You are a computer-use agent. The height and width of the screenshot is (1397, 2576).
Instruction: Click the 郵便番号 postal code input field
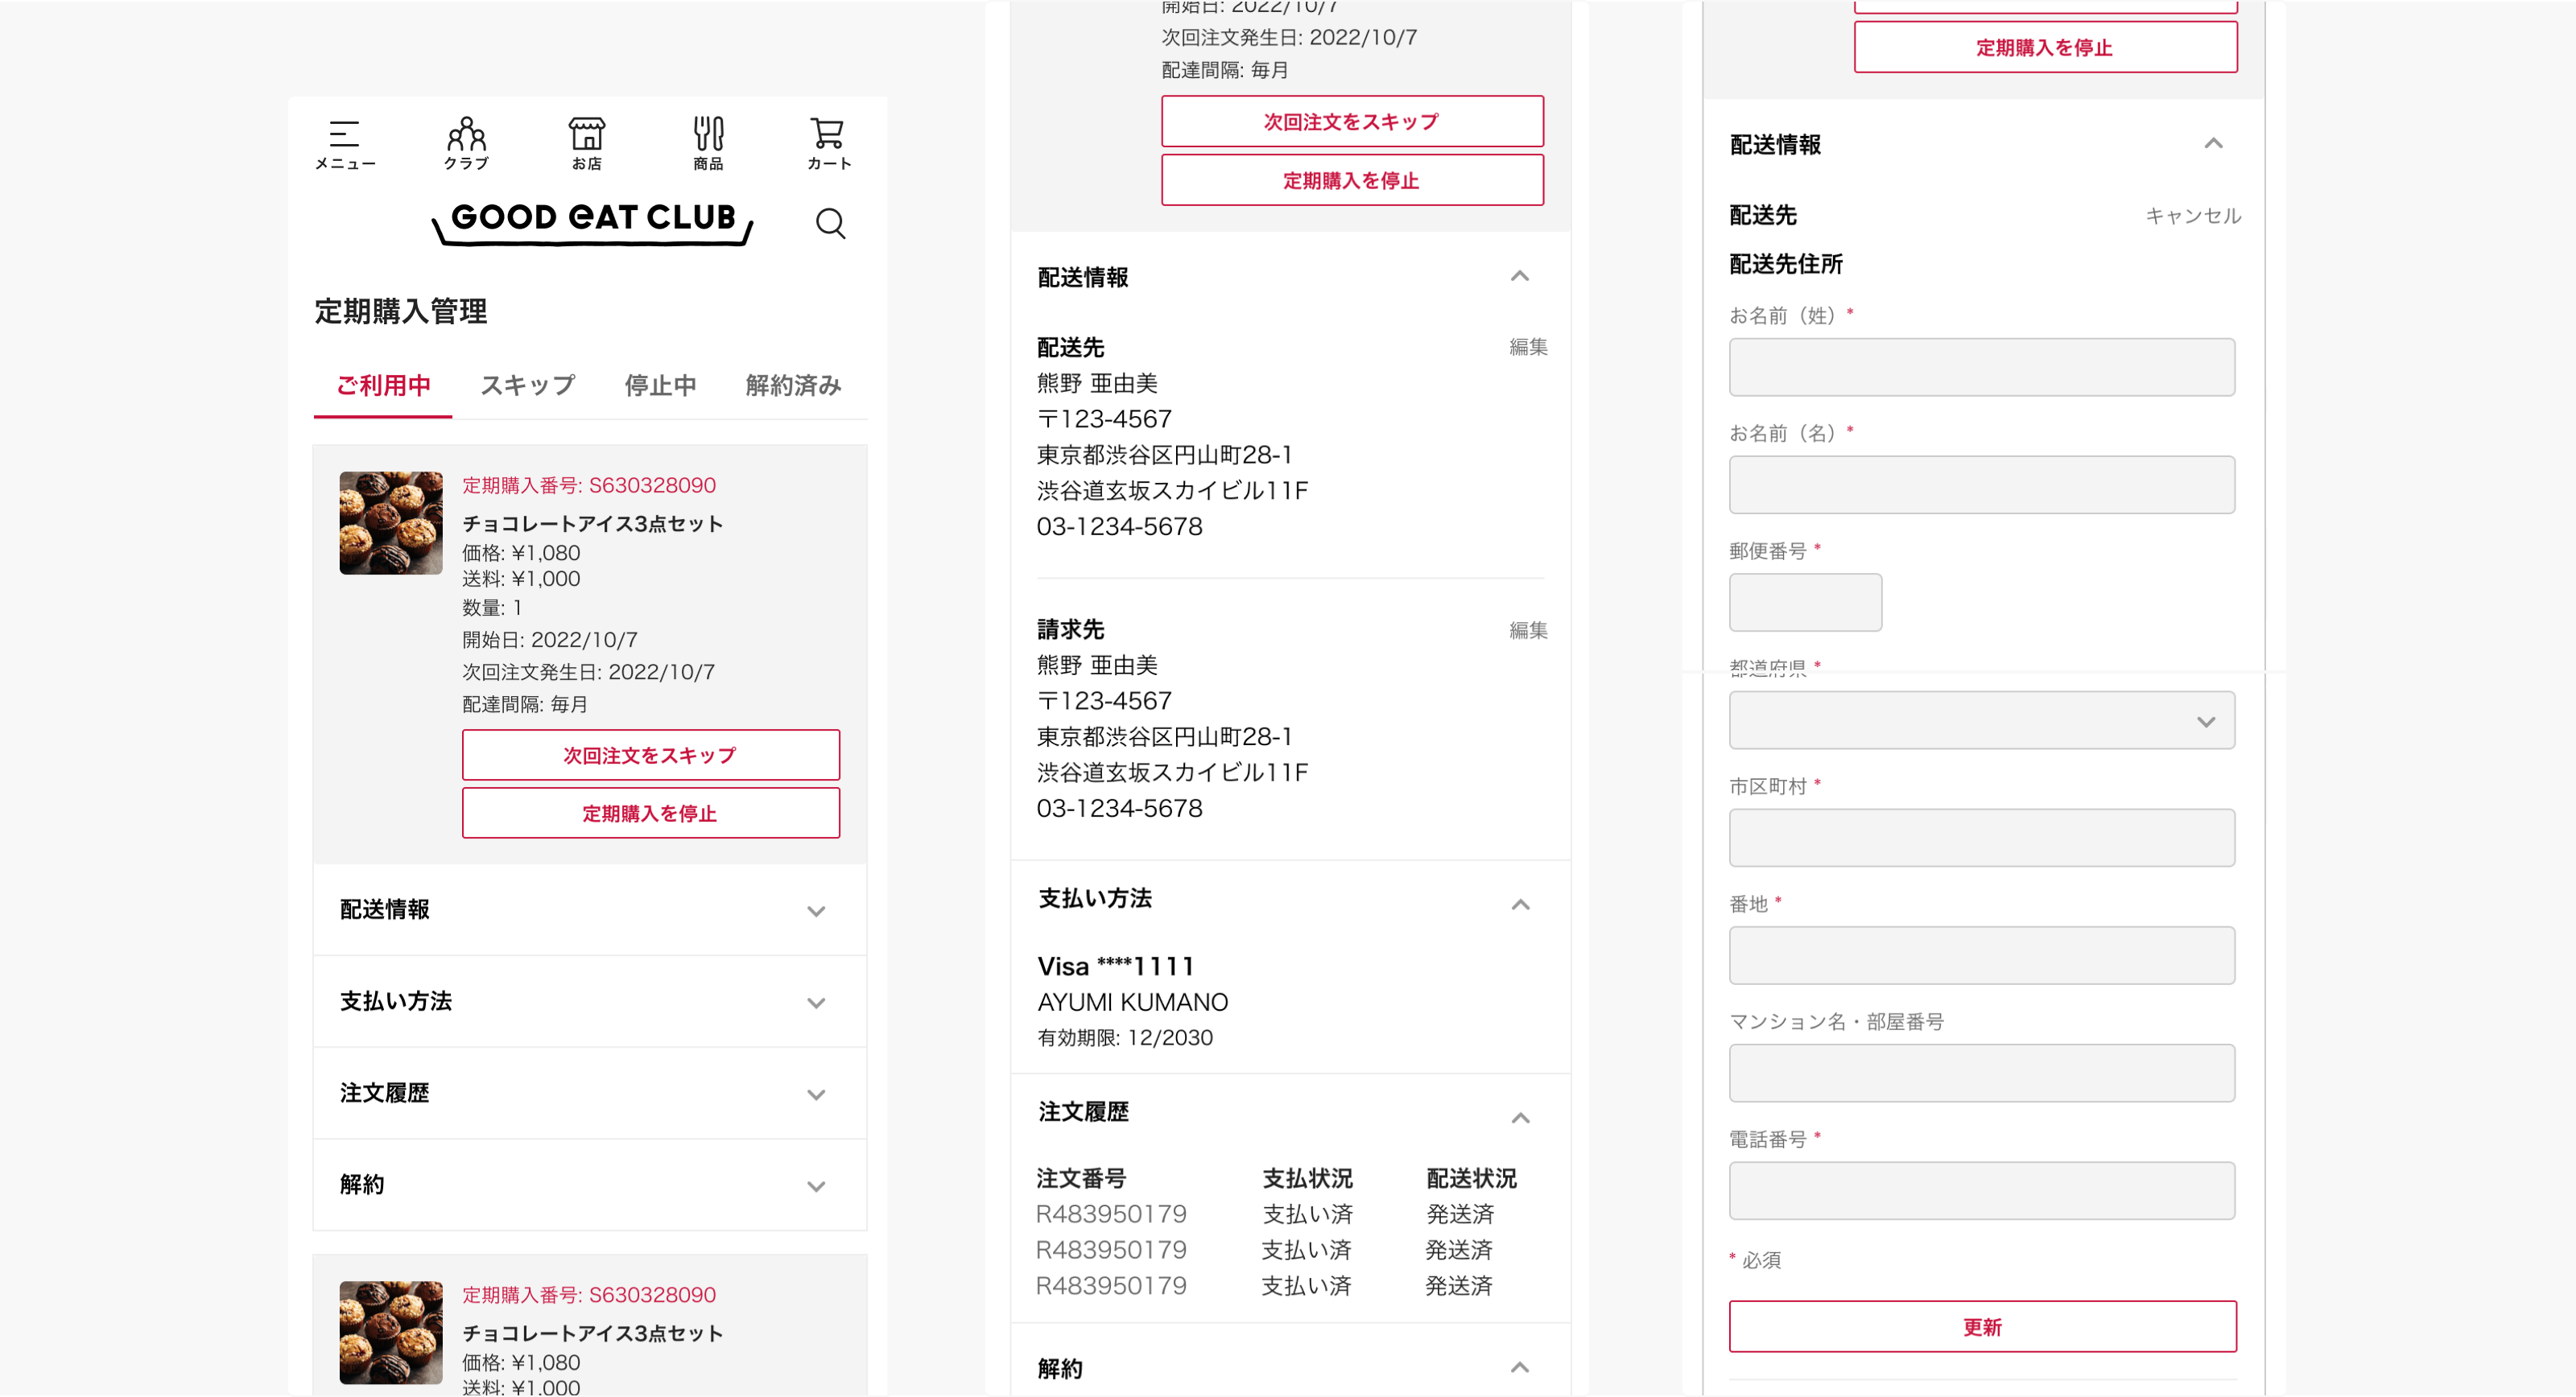(x=1805, y=602)
